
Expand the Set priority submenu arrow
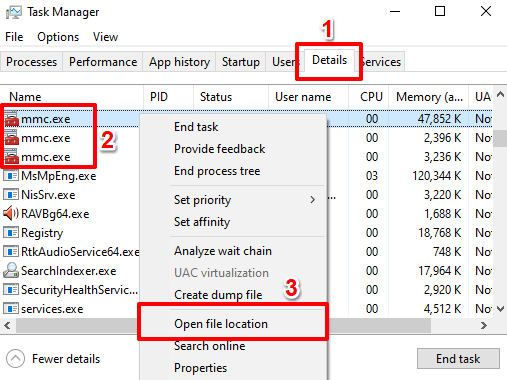click(312, 200)
